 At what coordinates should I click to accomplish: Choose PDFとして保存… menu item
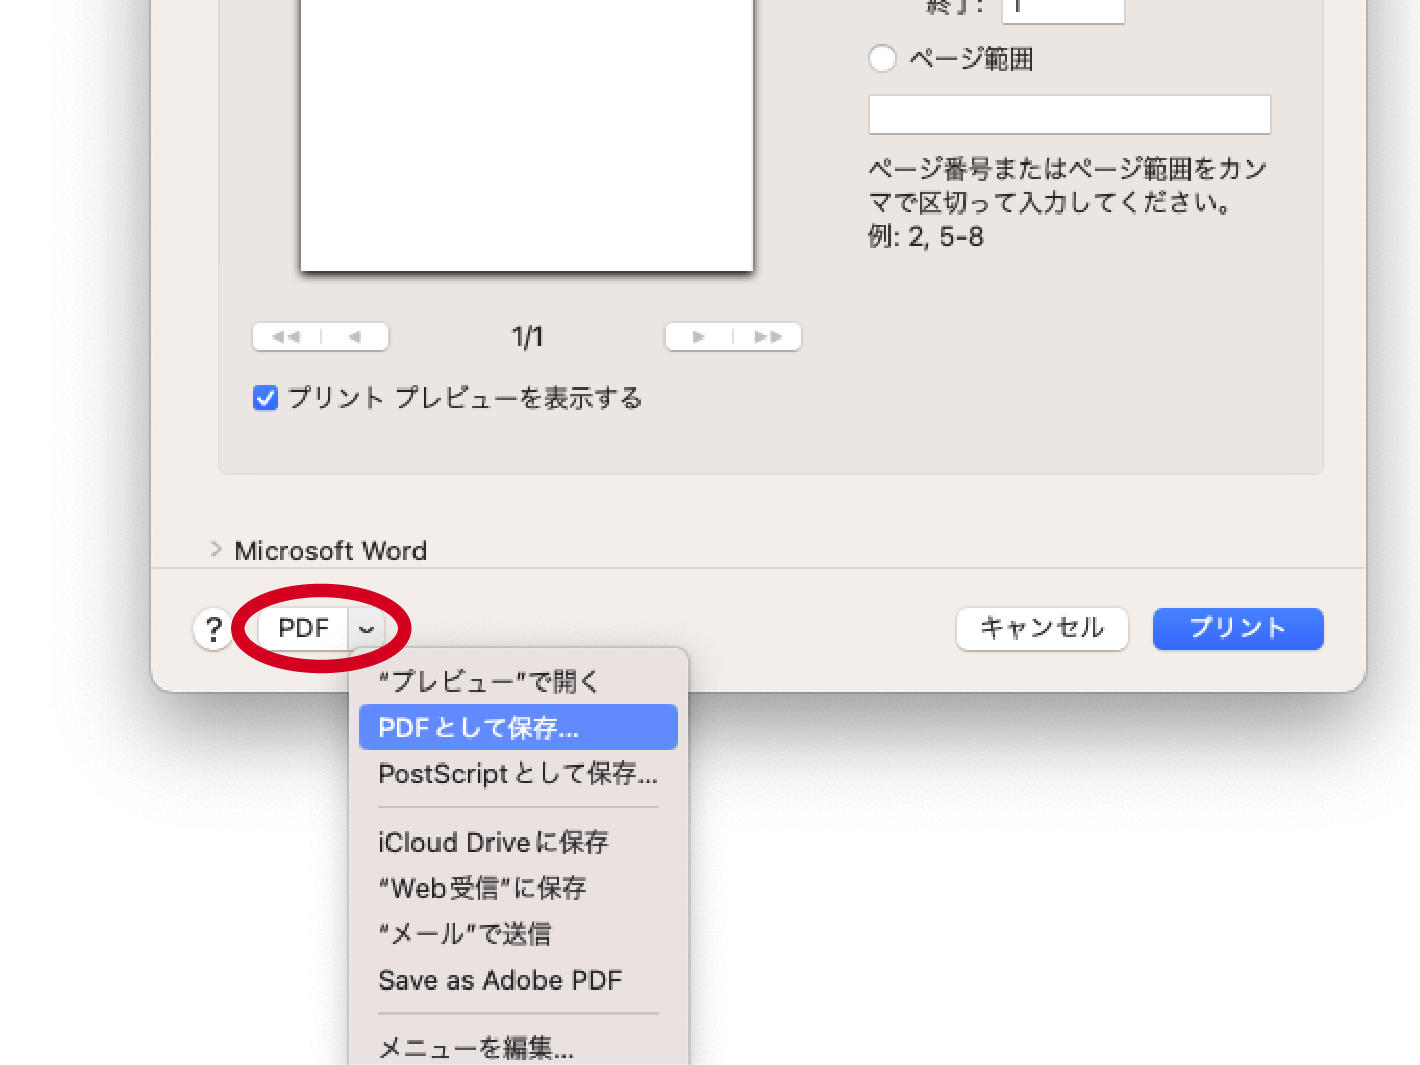[x=518, y=727]
